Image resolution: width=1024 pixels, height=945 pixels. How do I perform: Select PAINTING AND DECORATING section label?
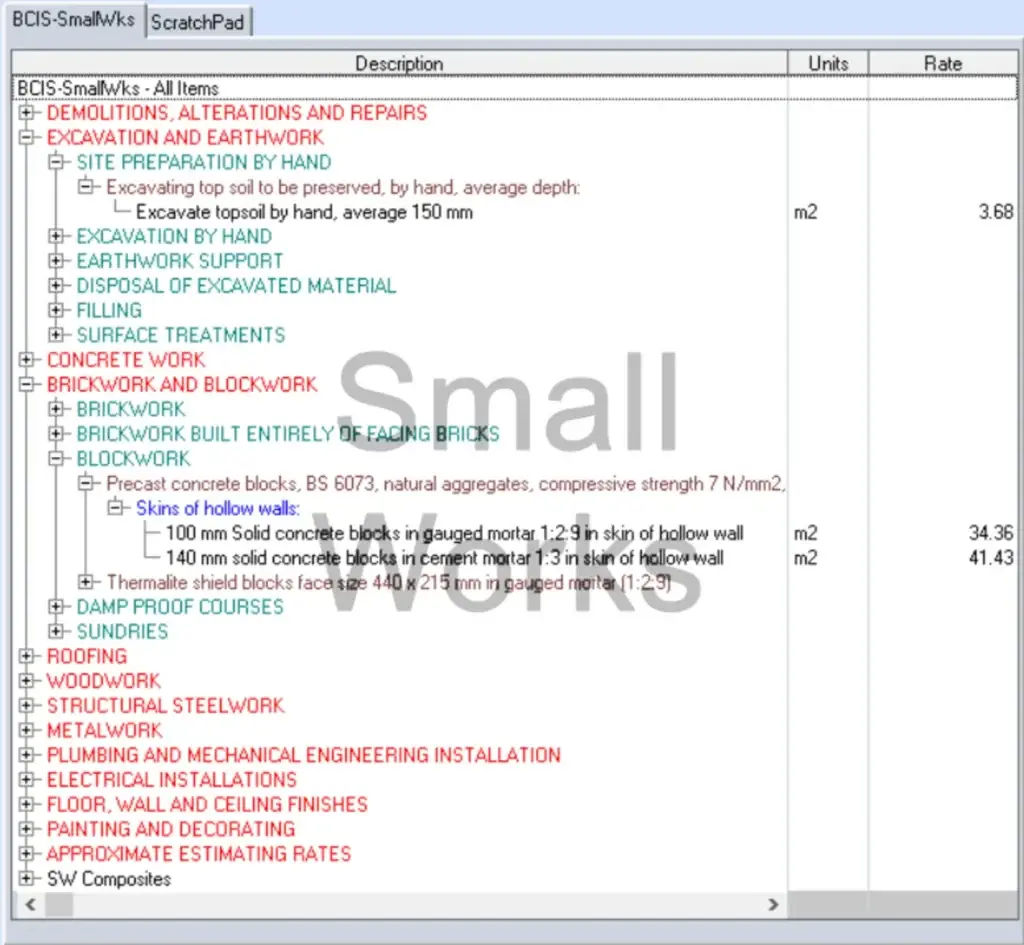(170, 829)
